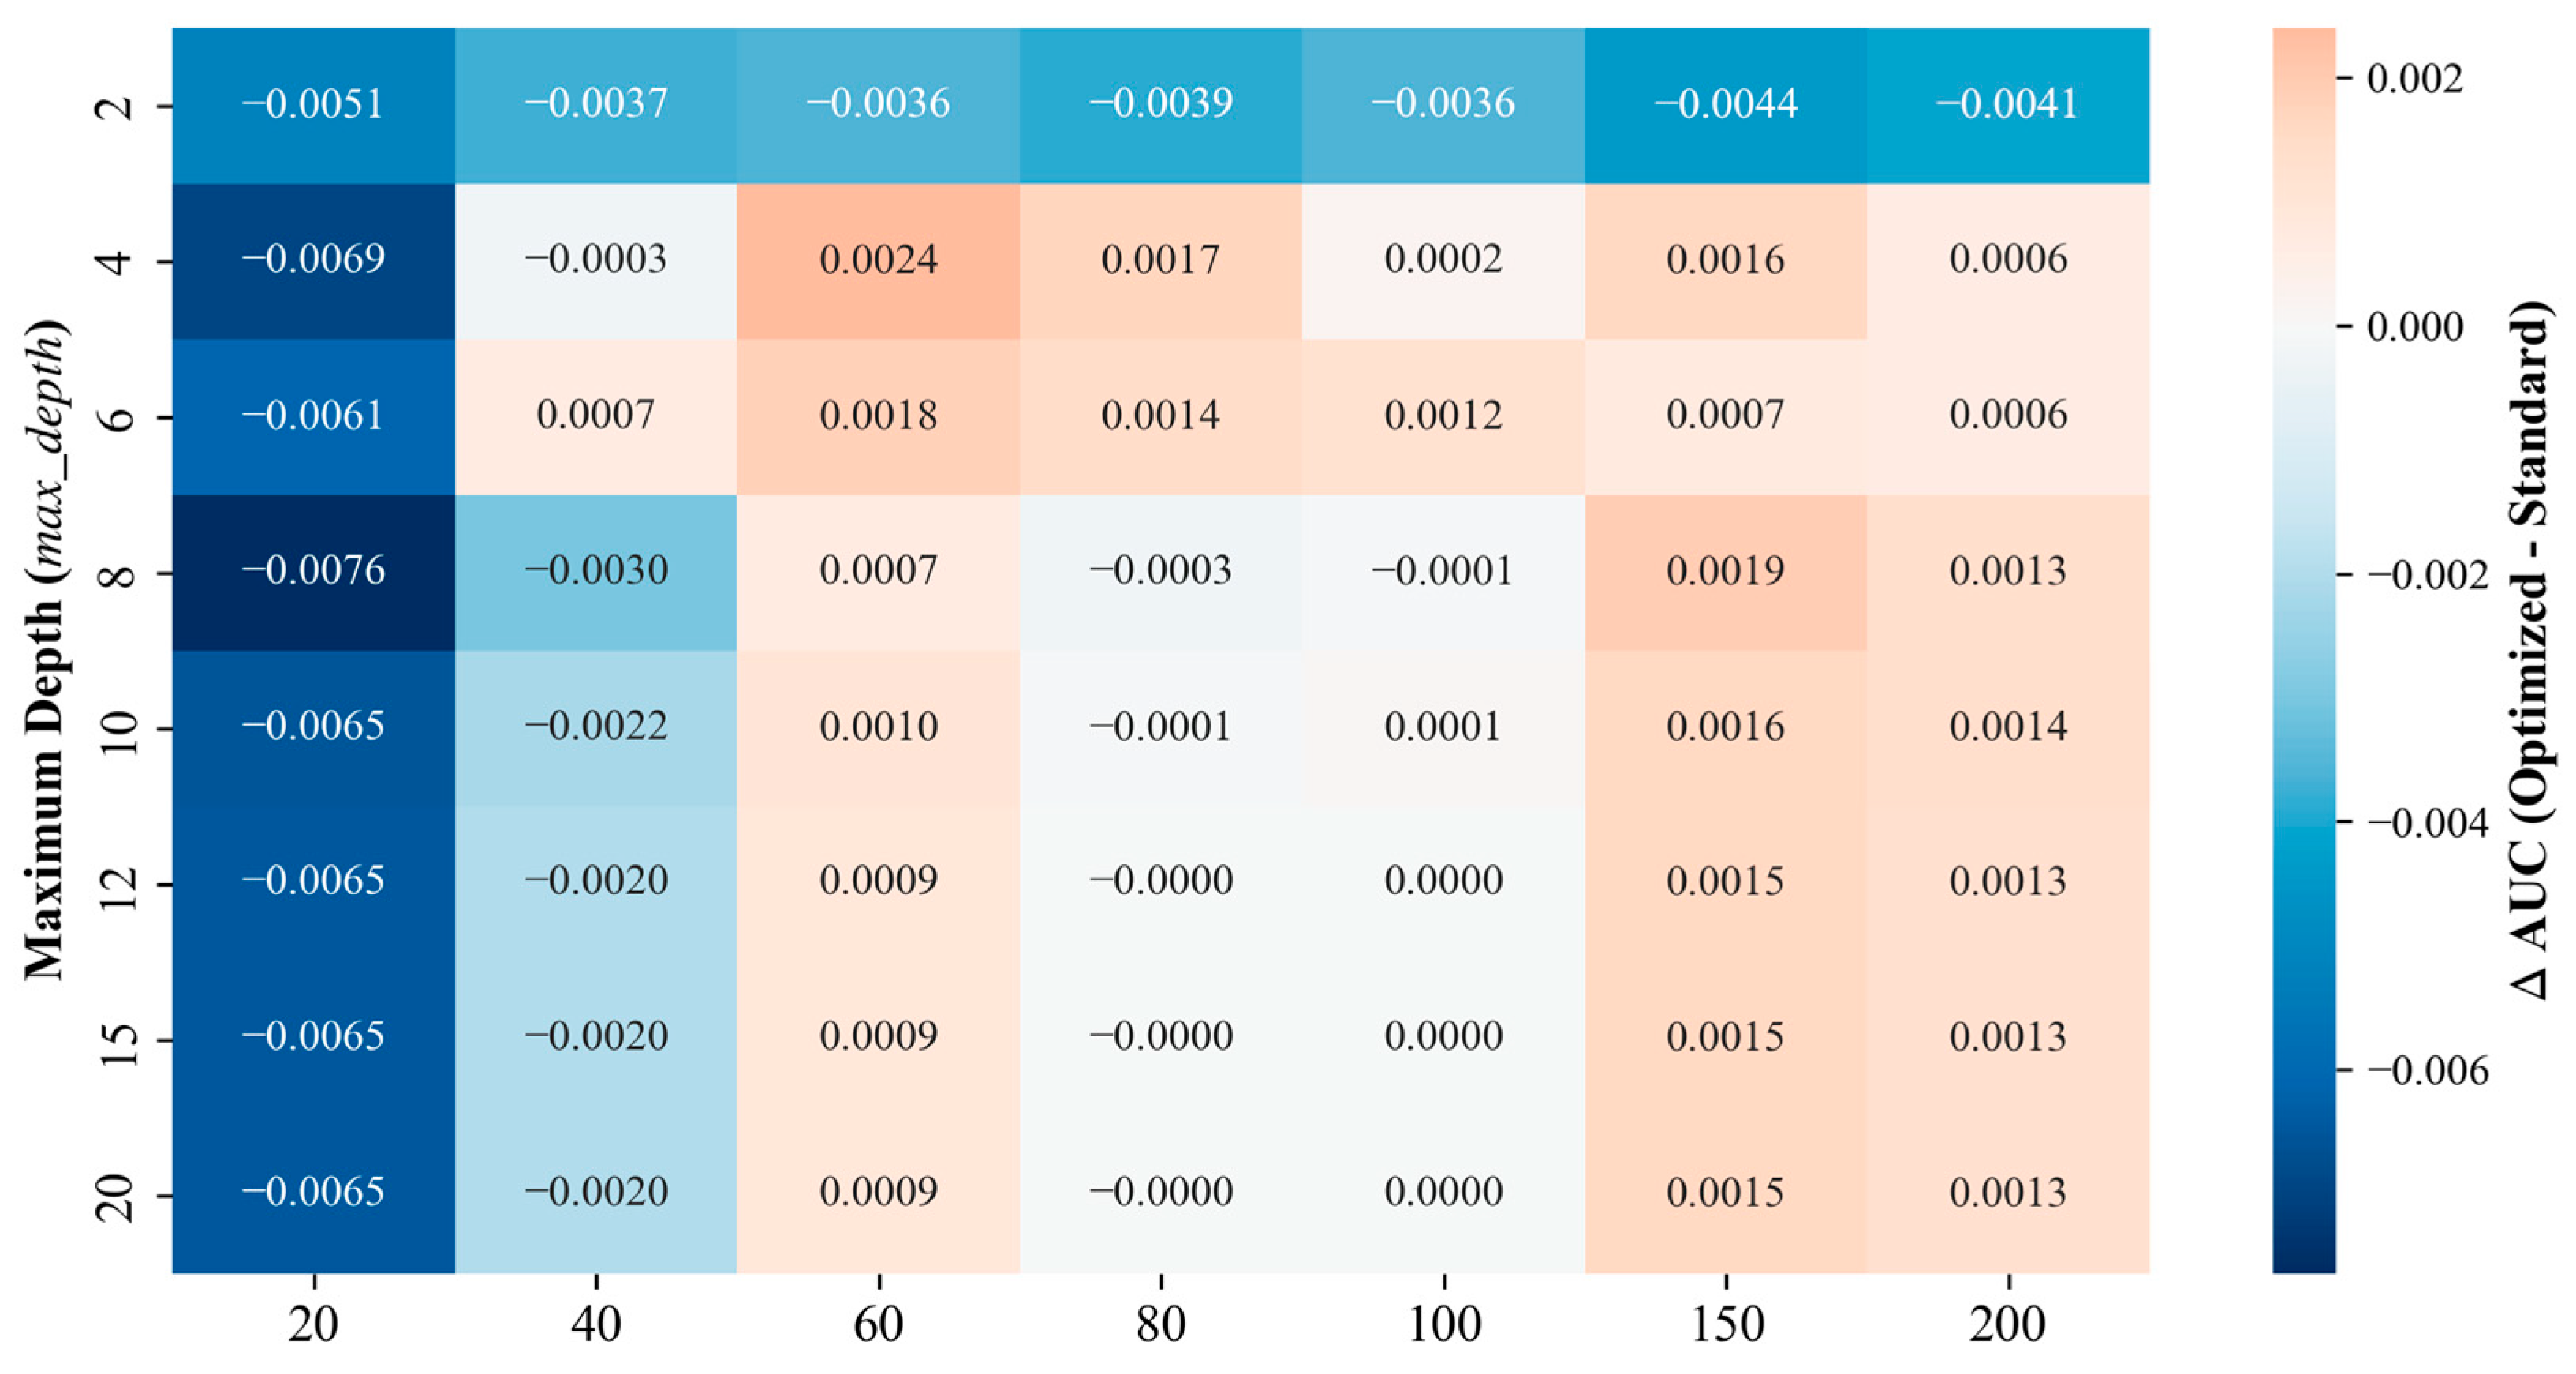Choose the heatmap cell showing −0.0044
This screenshot has height=1374, width=2576.
[1725, 104]
